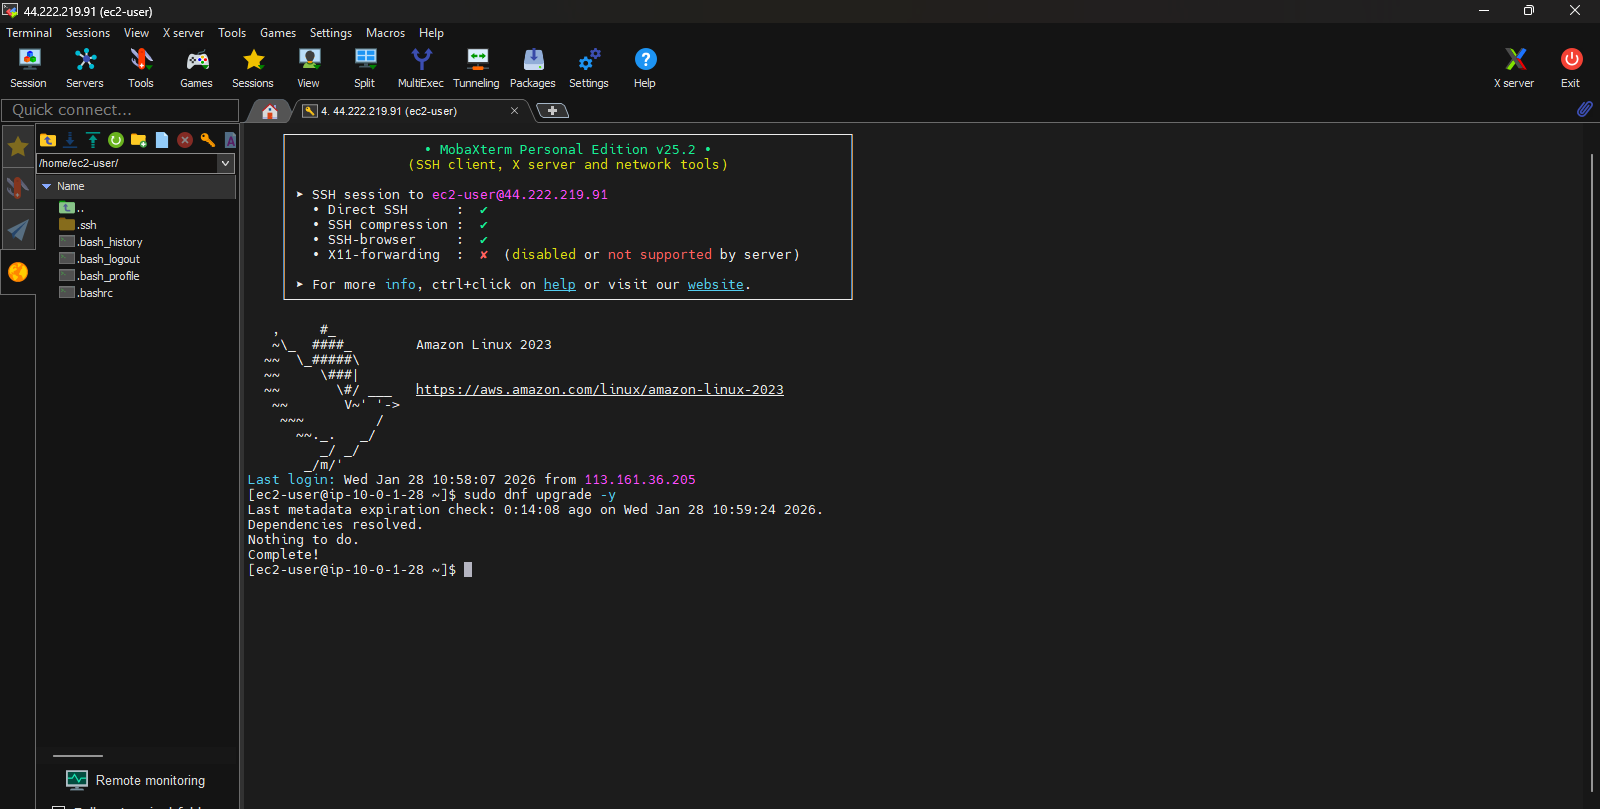This screenshot has width=1600, height=809.
Task: Click ec2-user@44.222.219.91 in banner
Action: click(x=520, y=195)
